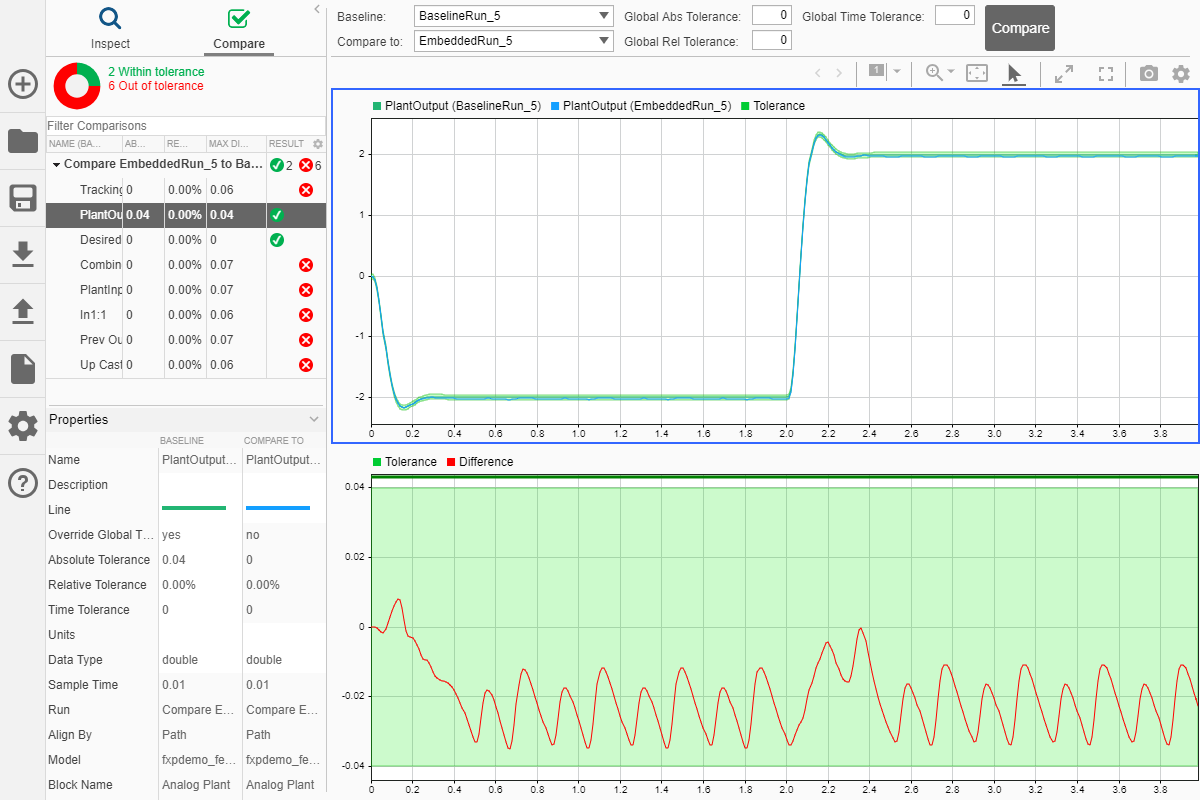Click the export data upload icon
The width and height of the screenshot is (1200, 800).
click(x=23, y=312)
